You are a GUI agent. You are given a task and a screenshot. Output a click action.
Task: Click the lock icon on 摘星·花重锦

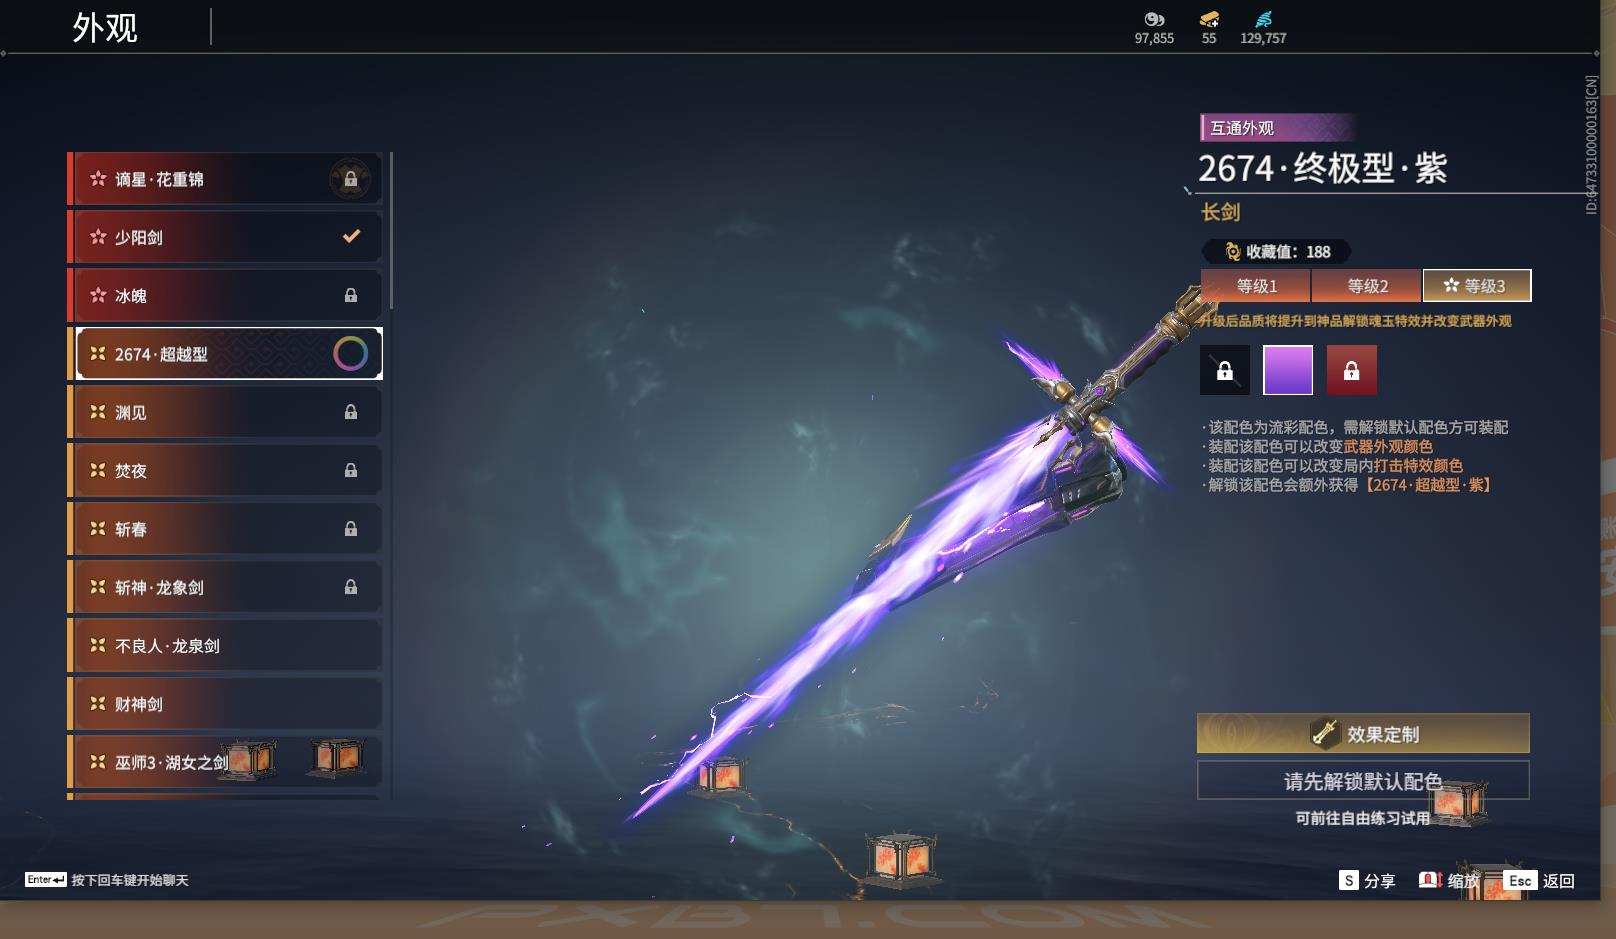coord(351,179)
